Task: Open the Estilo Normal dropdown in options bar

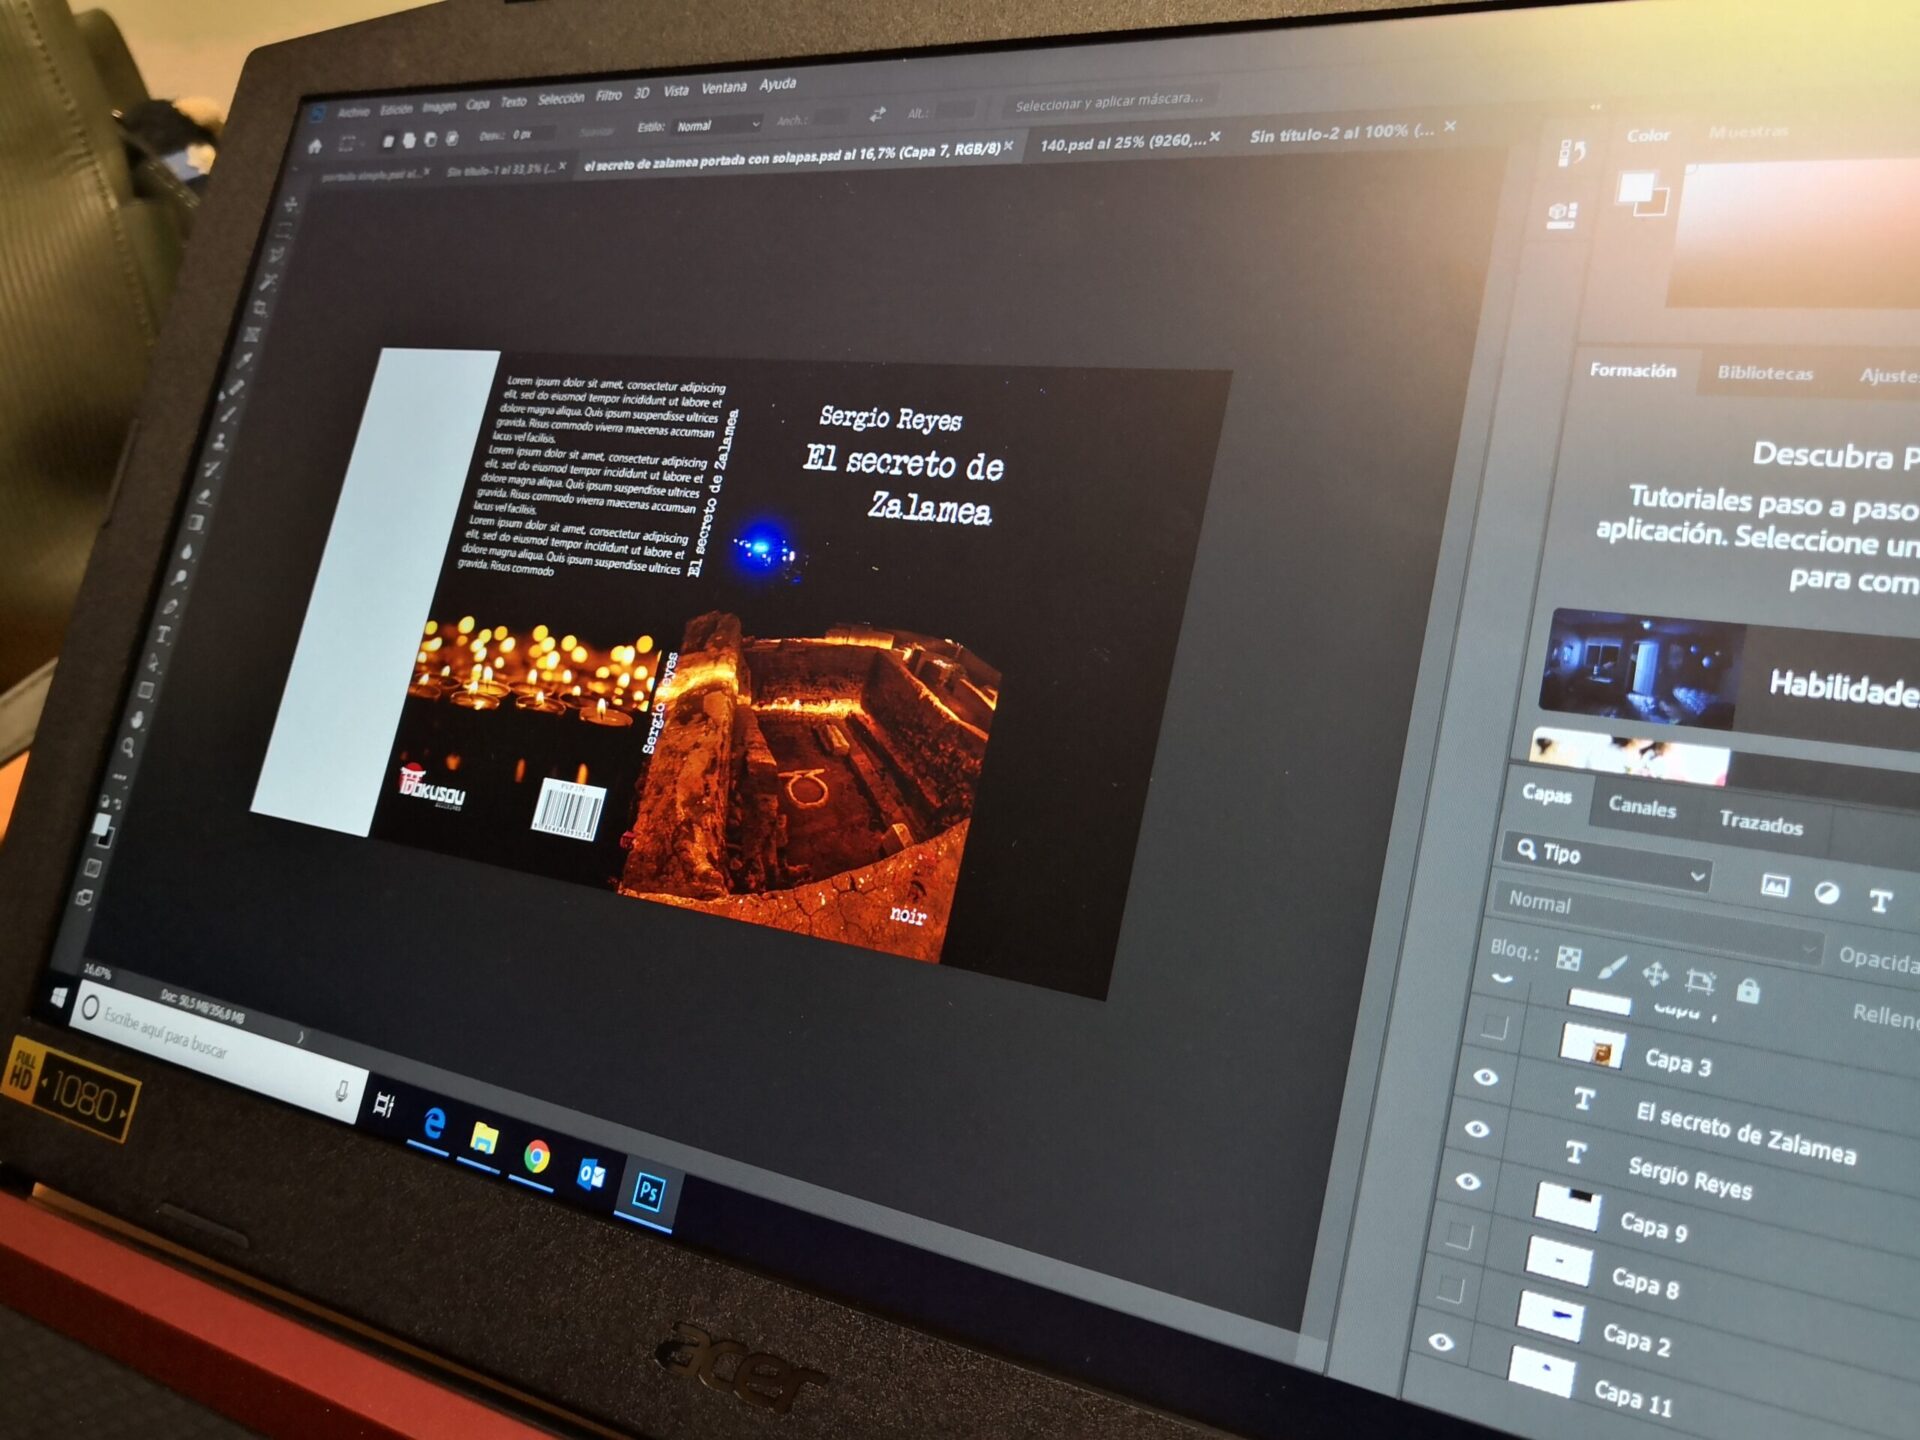Action: click(x=717, y=125)
